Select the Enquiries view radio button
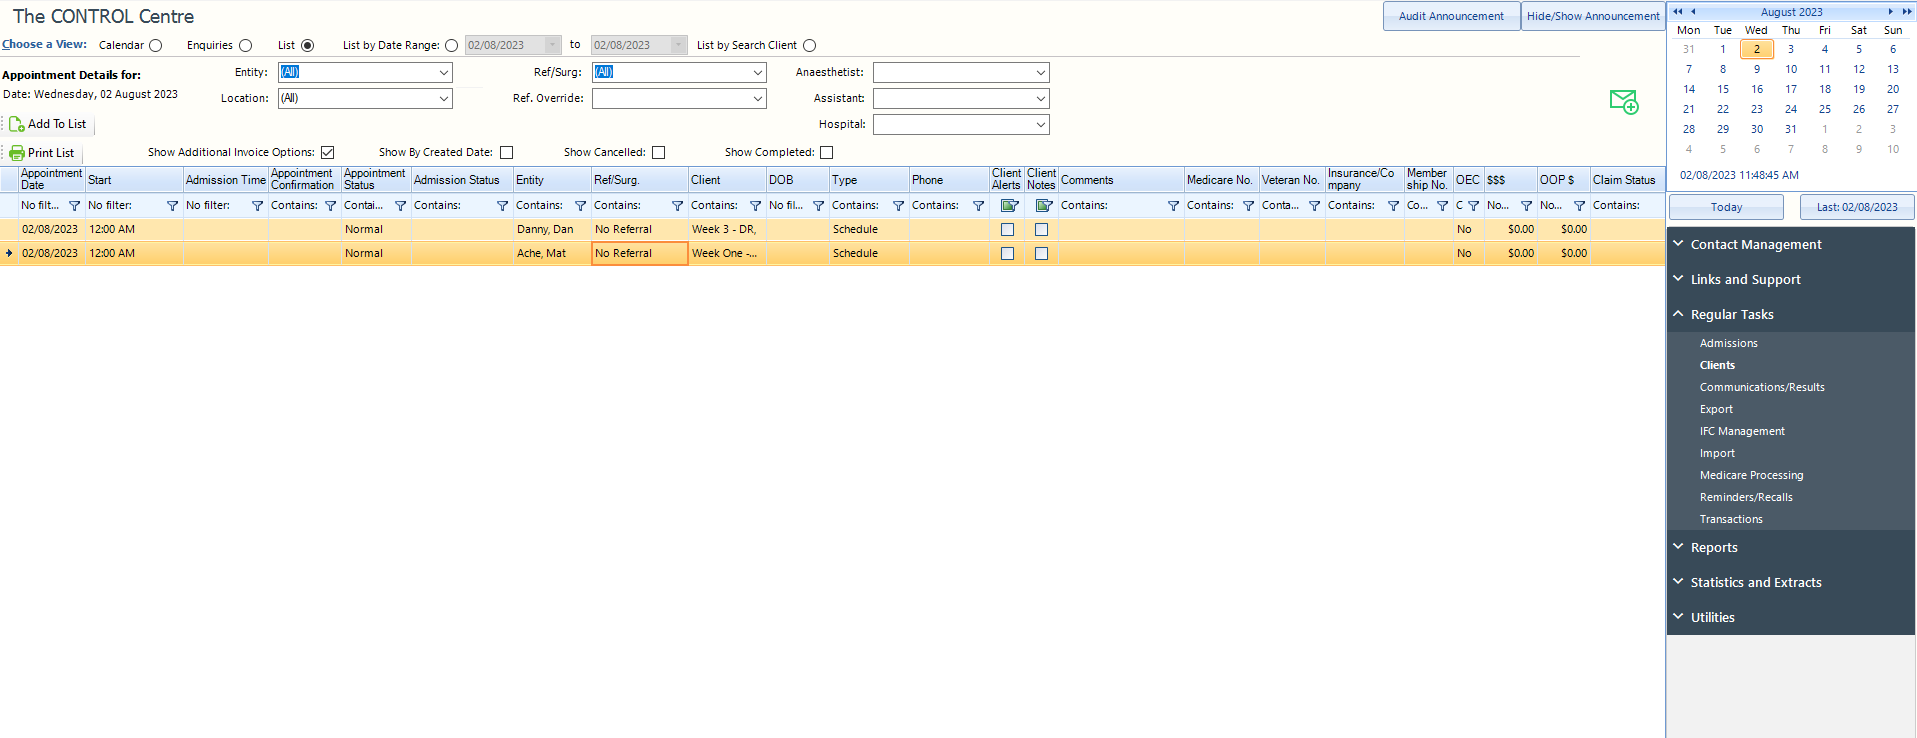 (x=245, y=46)
